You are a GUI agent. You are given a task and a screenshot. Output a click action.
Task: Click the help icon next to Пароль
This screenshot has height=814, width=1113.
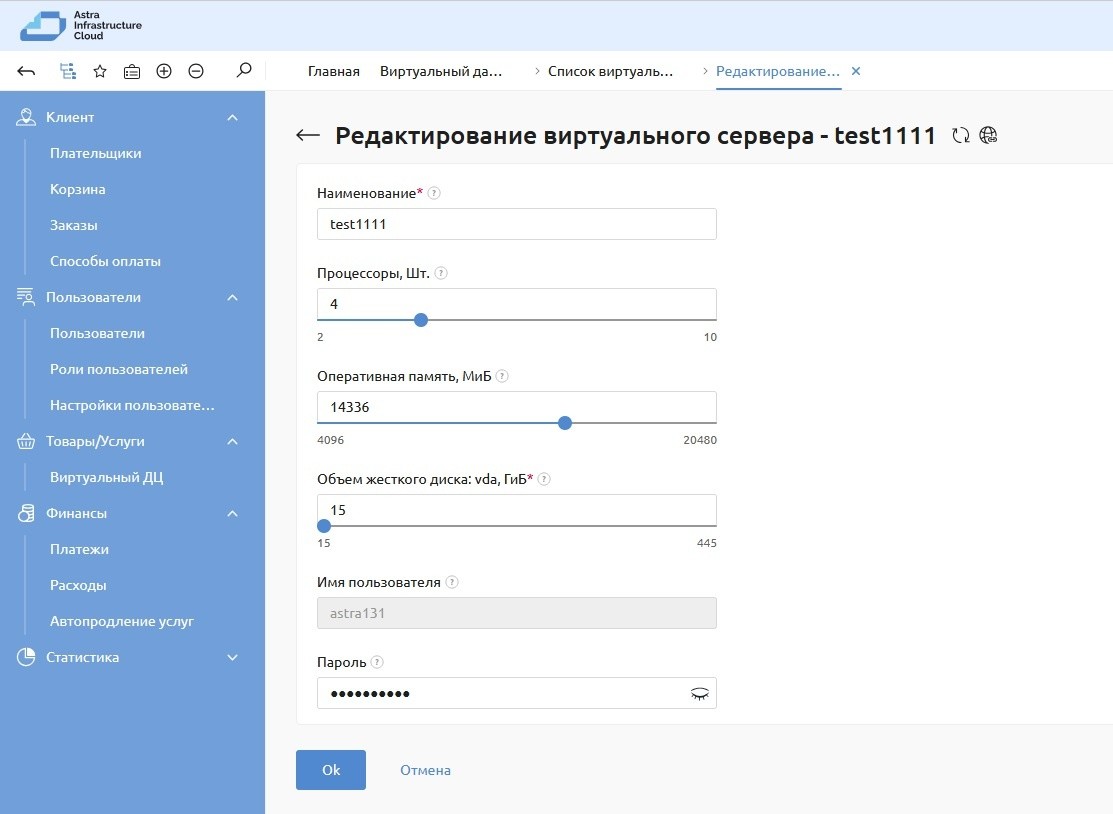click(x=377, y=662)
